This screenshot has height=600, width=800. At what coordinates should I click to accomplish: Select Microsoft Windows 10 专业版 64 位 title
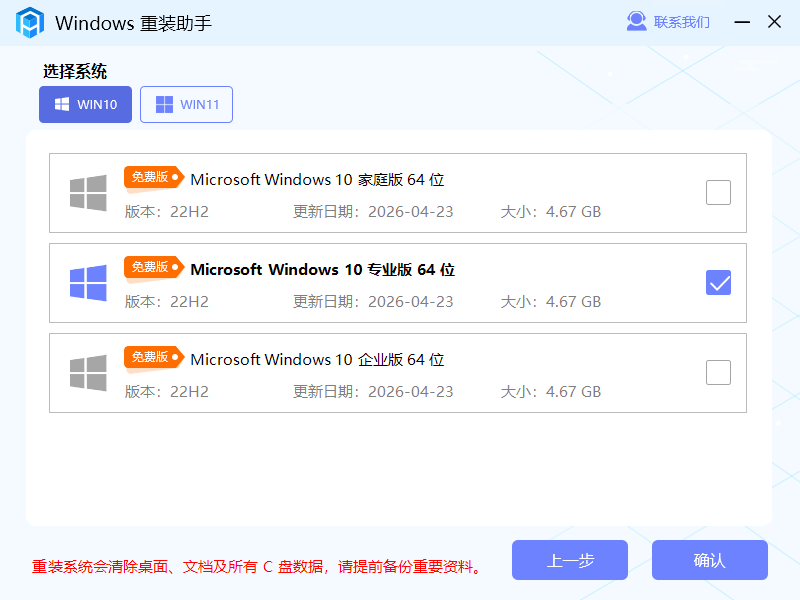[322, 269]
